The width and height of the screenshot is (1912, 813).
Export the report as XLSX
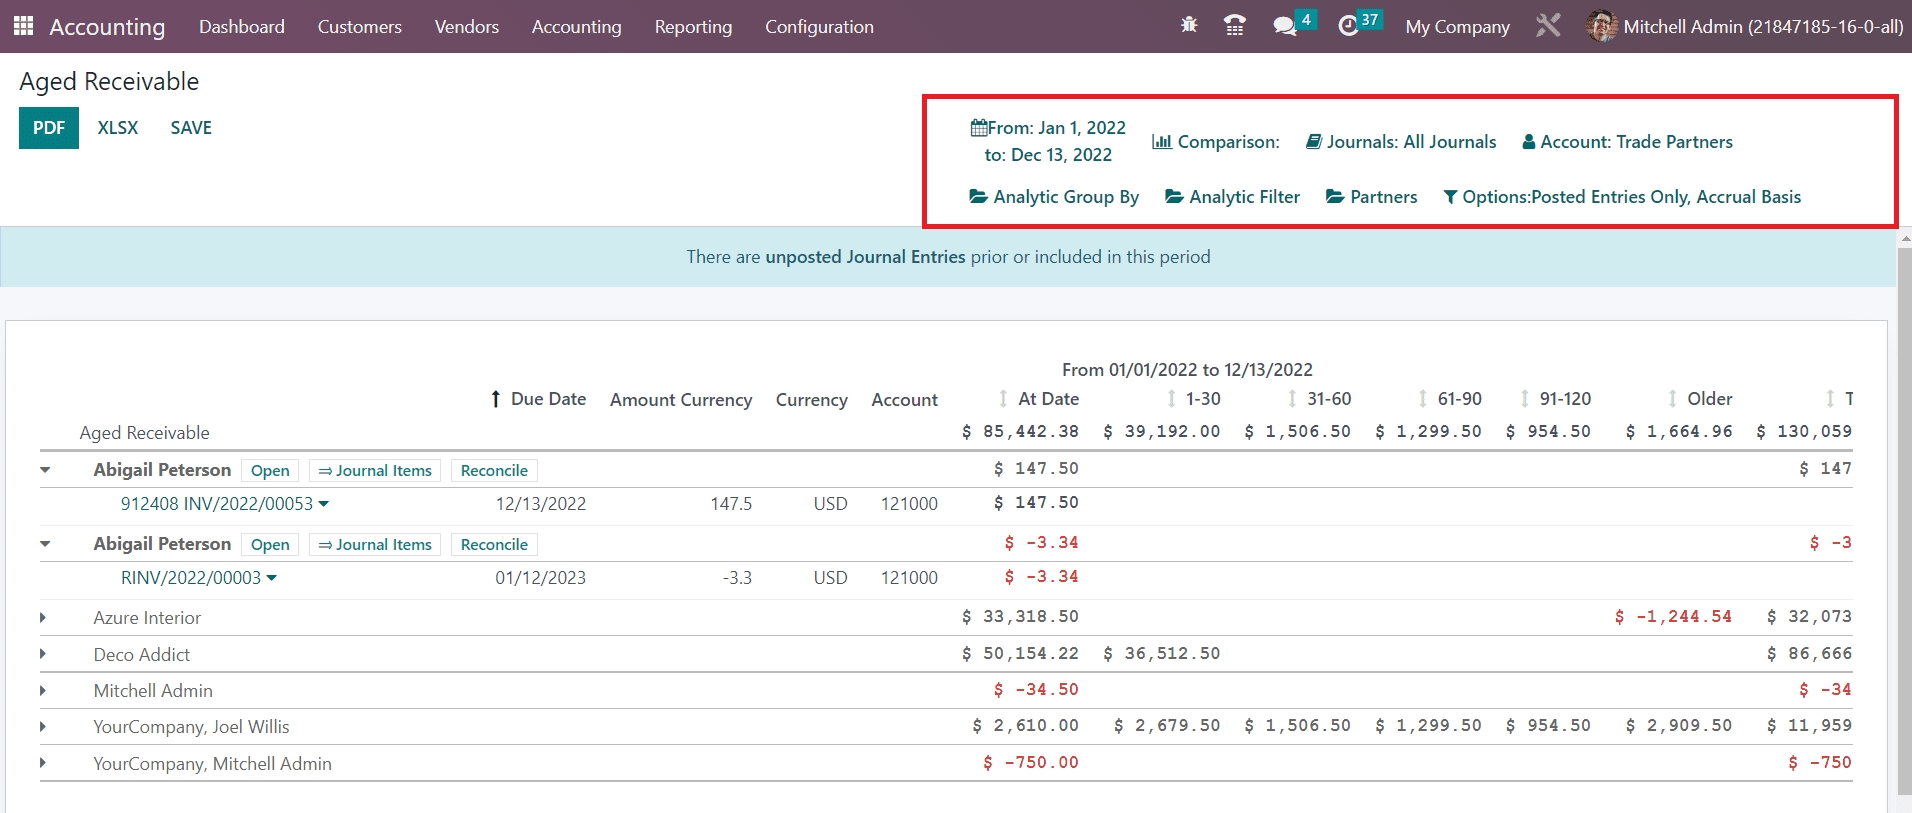[x=118, y=128]
